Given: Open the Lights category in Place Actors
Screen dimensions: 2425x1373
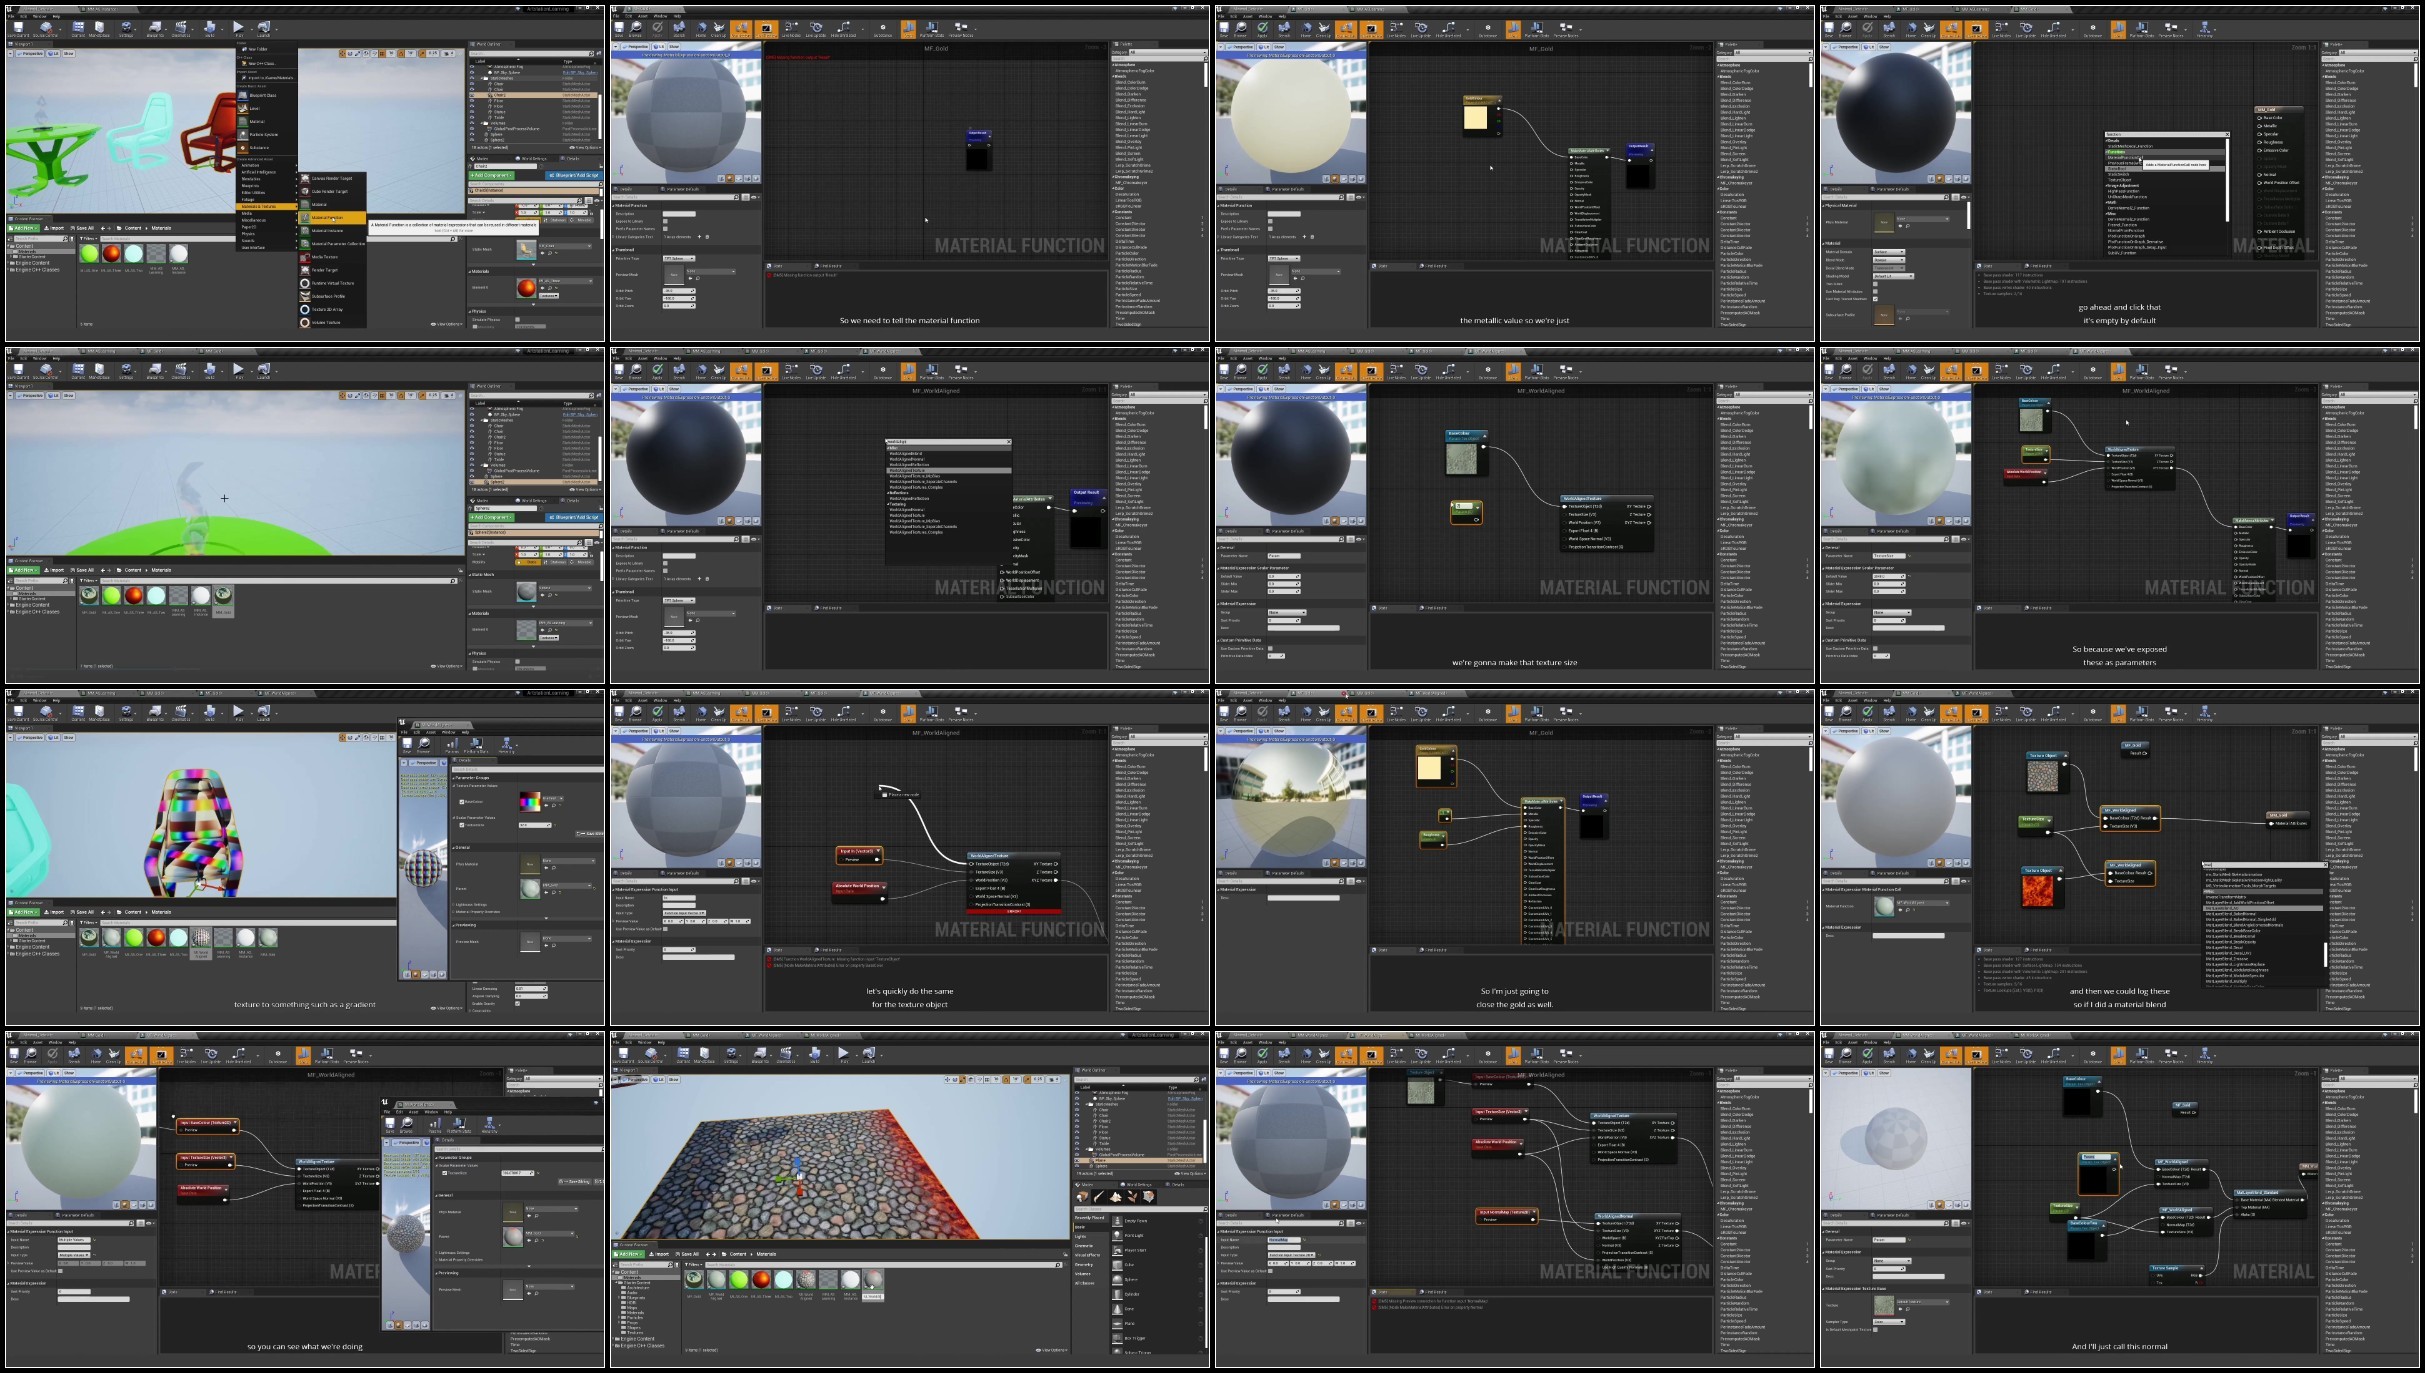Looking at the screenshot, I should (1080, 1237).
